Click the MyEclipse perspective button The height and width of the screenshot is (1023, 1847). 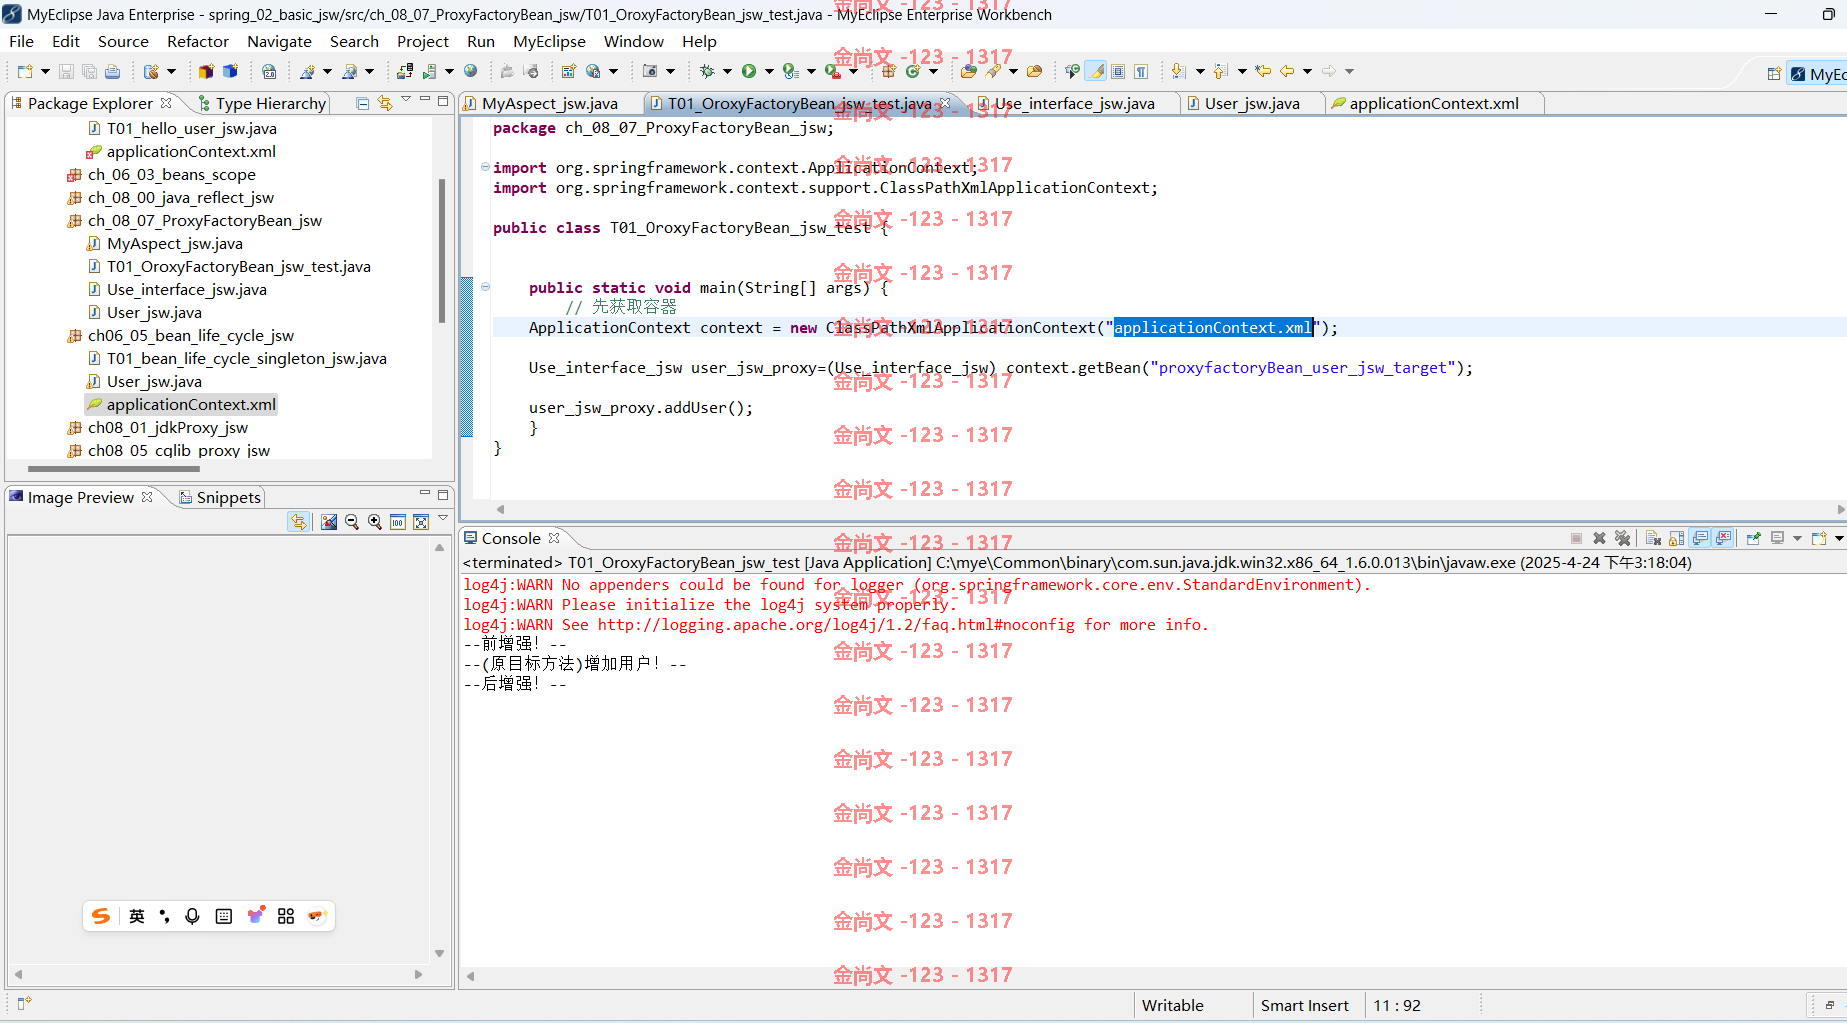pos(1818,73)
